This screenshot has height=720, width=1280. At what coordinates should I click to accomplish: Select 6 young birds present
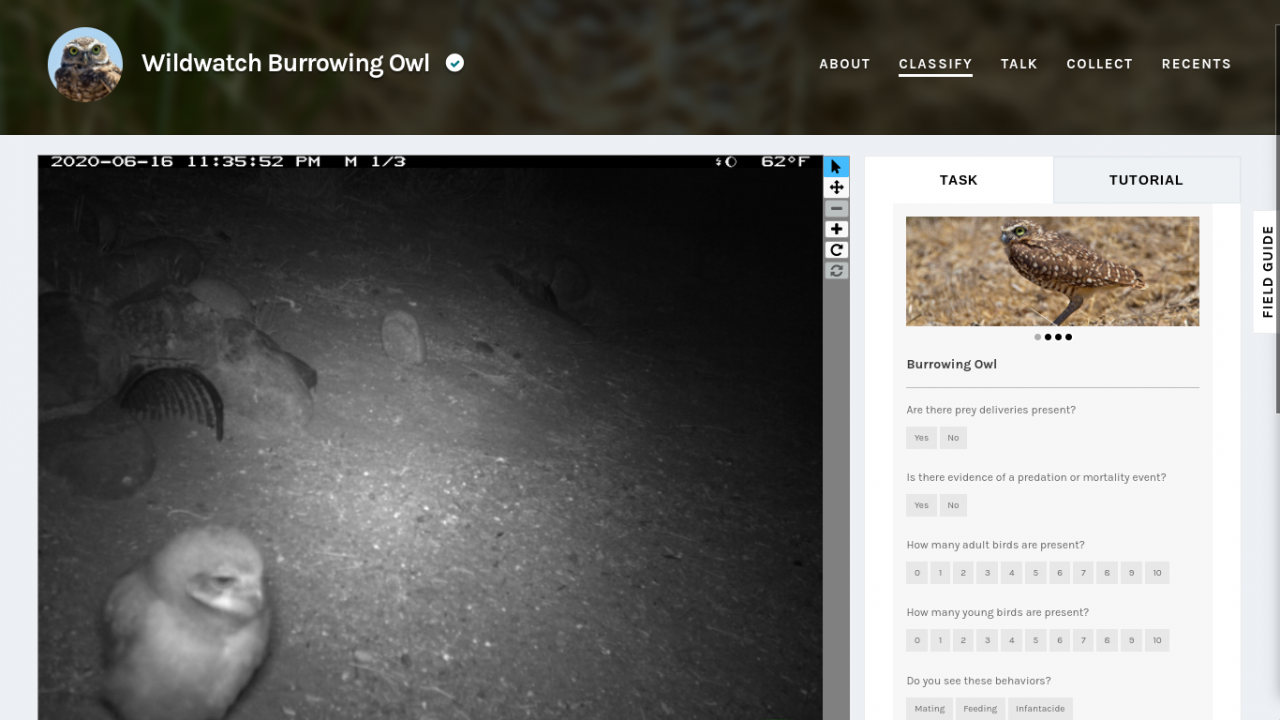[1059, 640]
